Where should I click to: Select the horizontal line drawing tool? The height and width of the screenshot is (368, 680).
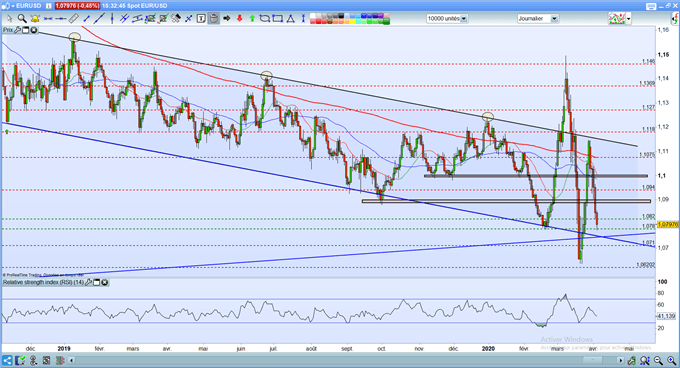(x=61, y=19)
